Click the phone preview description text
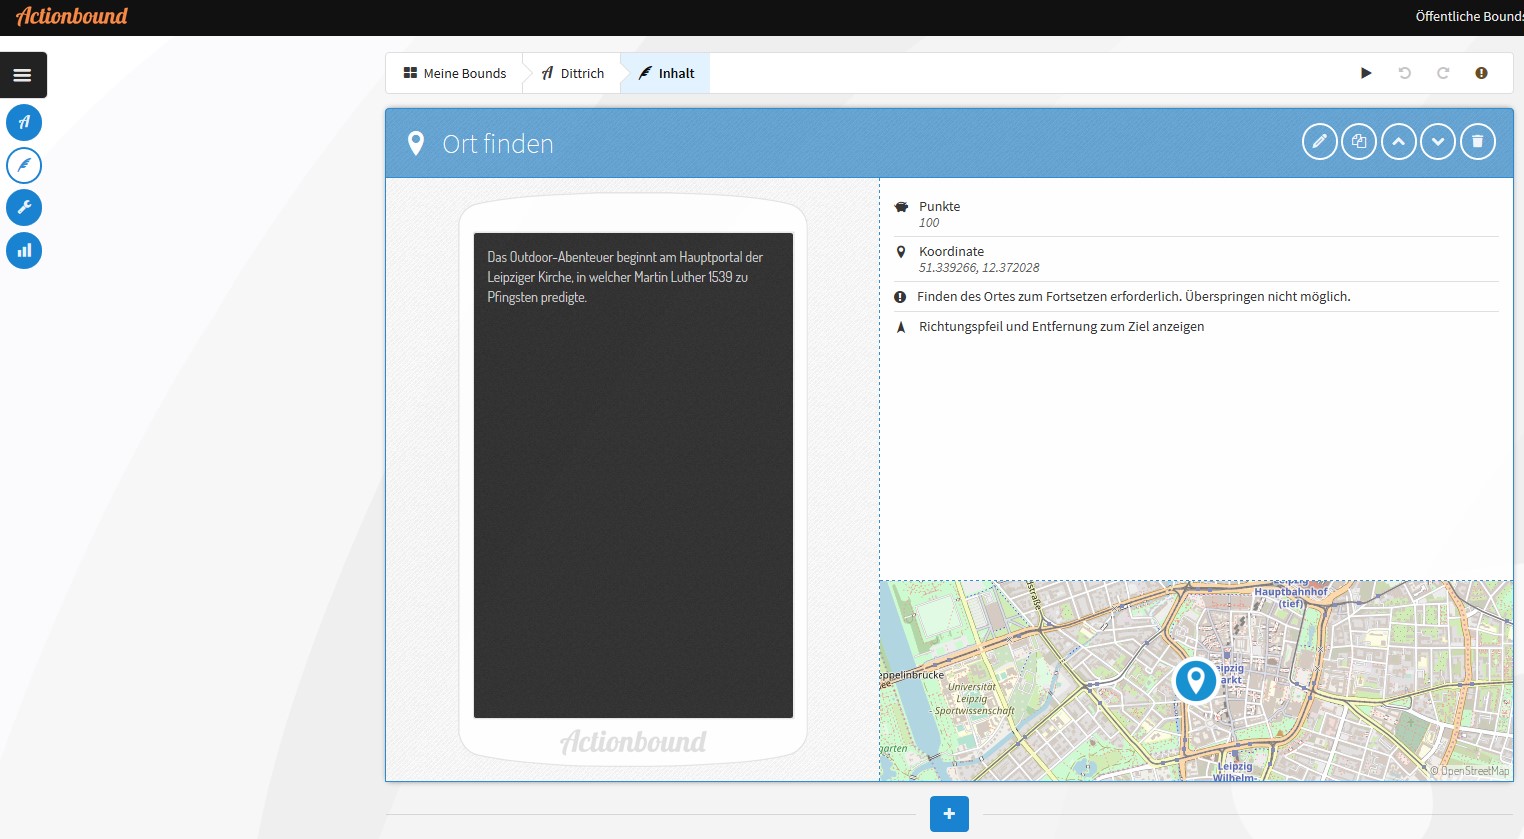This screenshot has height=839, width=1524. click(x=625, y=277)
